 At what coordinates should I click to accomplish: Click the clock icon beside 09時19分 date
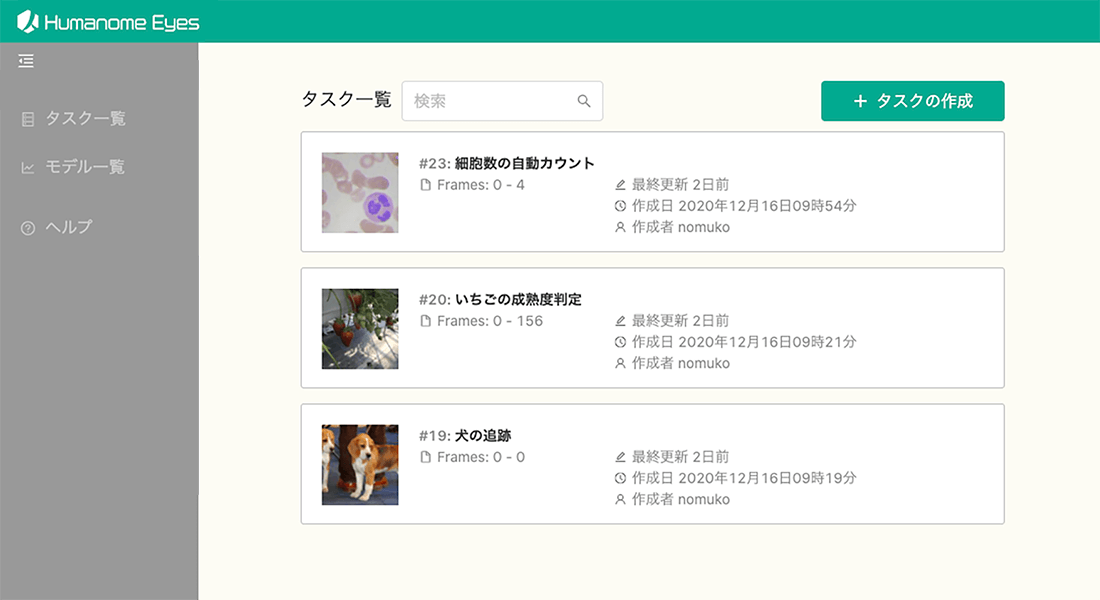[x=620, y=479]
